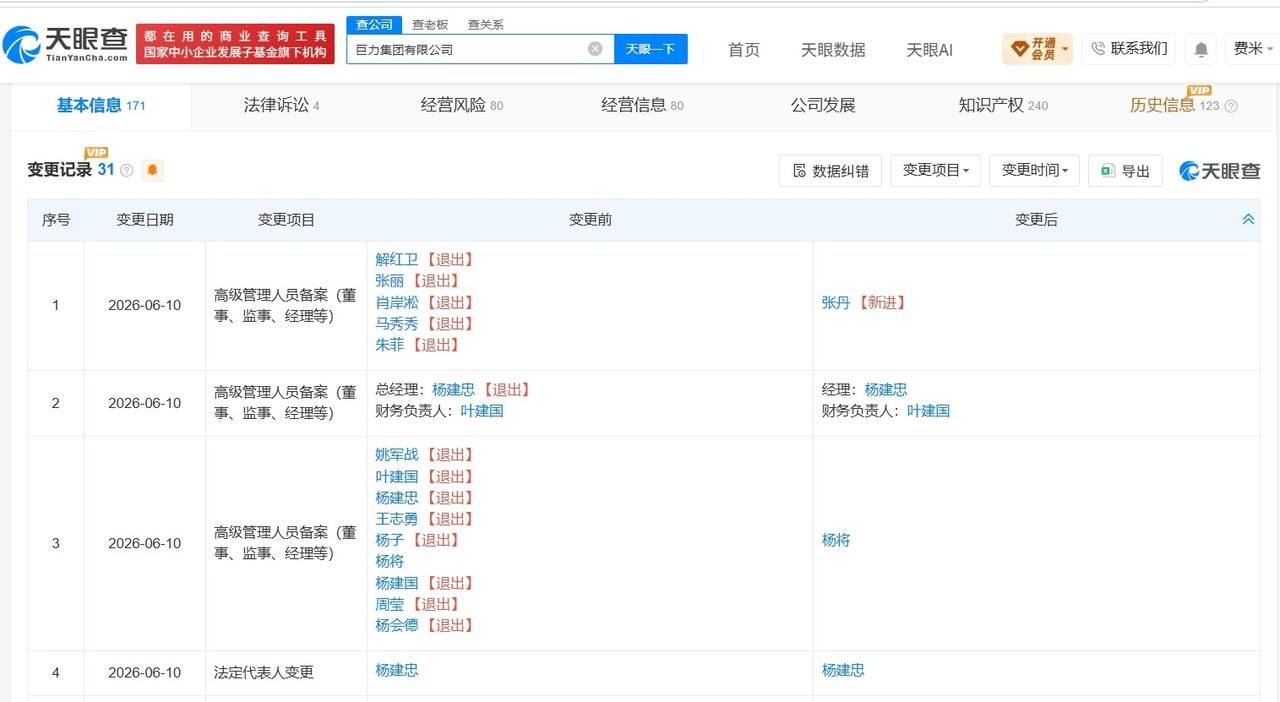This screenshot has height=702, width=1280.
Task: Open 张丹 newly added person link
Action: point(836,302)
